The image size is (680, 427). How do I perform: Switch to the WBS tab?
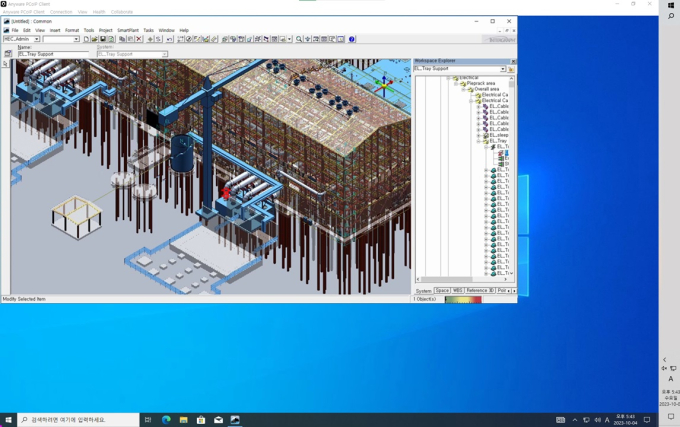coord(457,291)
